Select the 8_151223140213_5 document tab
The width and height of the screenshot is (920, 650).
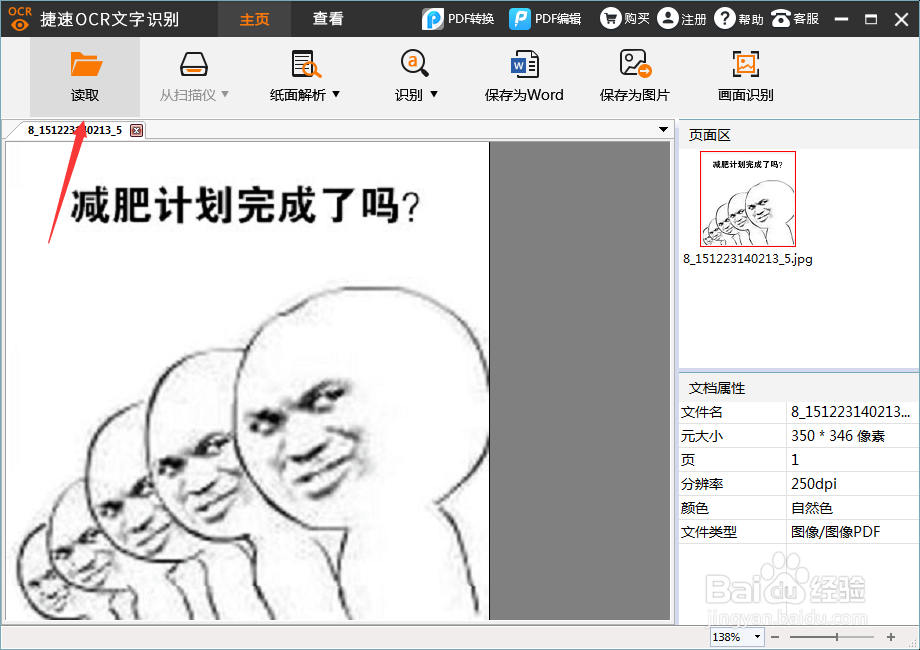pos(75,130)
